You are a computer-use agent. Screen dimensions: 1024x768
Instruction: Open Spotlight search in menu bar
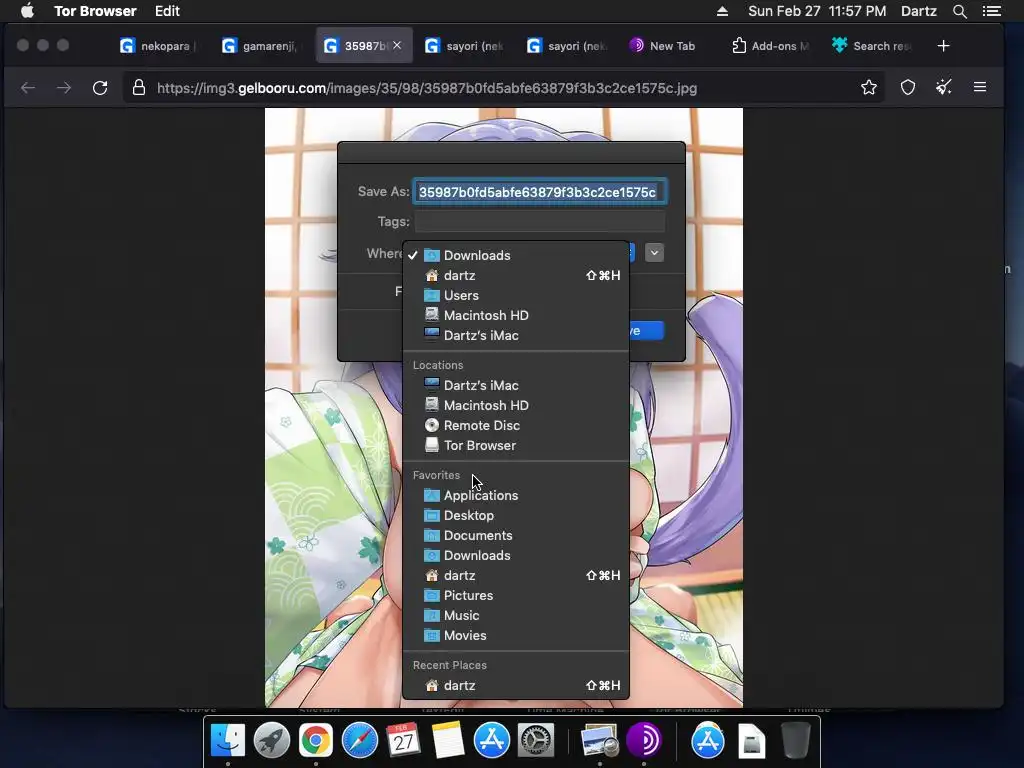959,11
